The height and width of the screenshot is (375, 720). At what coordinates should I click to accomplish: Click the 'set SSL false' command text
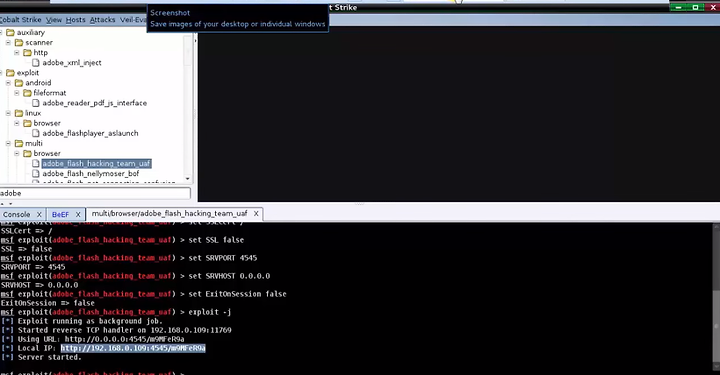click(x=216, y=240)
